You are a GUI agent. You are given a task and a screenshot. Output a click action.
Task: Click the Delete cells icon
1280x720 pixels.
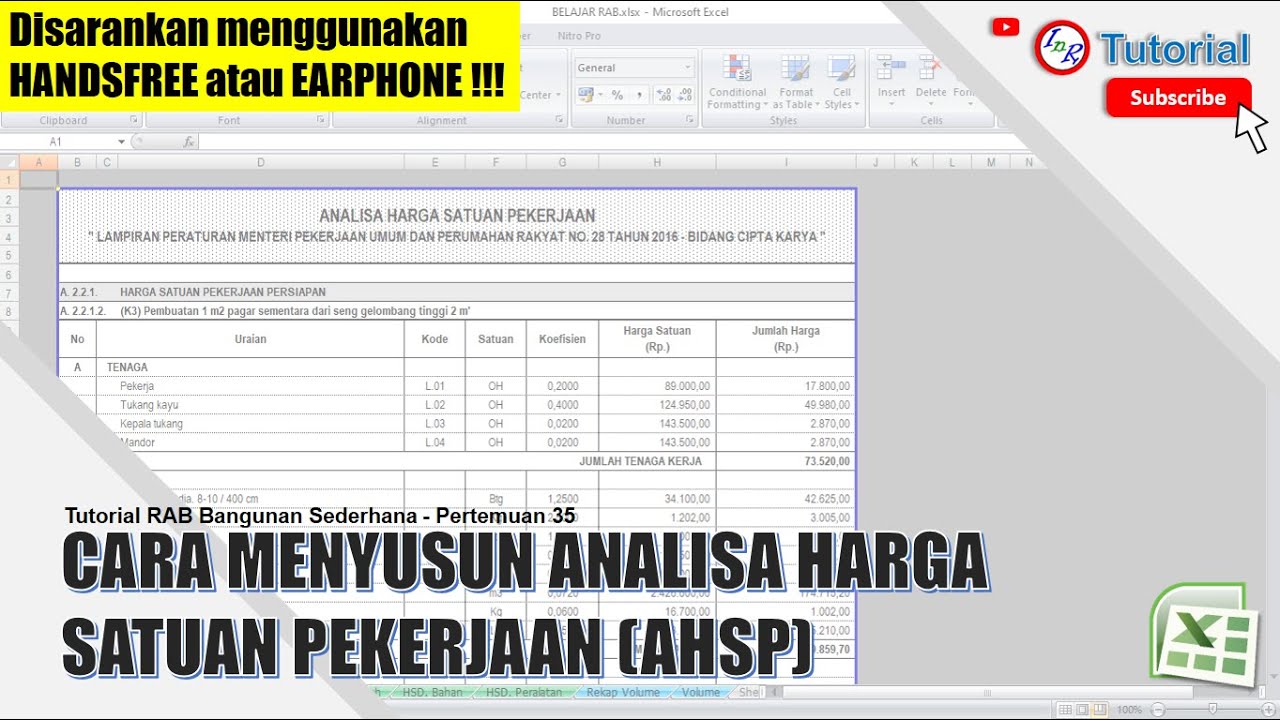930,69
